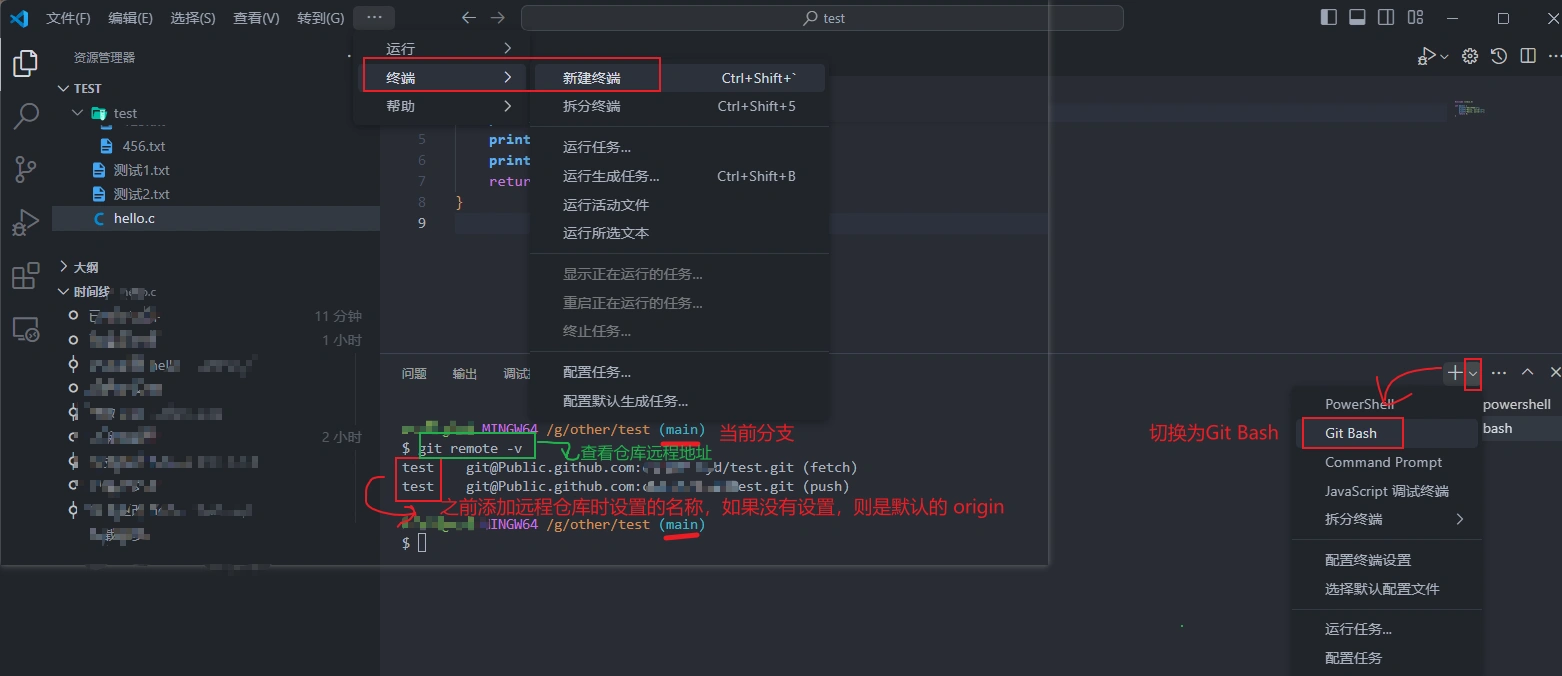Image resolution: width=1562 pixels, height=676 pixels.
Task: Open editor toolbar more actions ellipsis
Action: pos(1553,57)
